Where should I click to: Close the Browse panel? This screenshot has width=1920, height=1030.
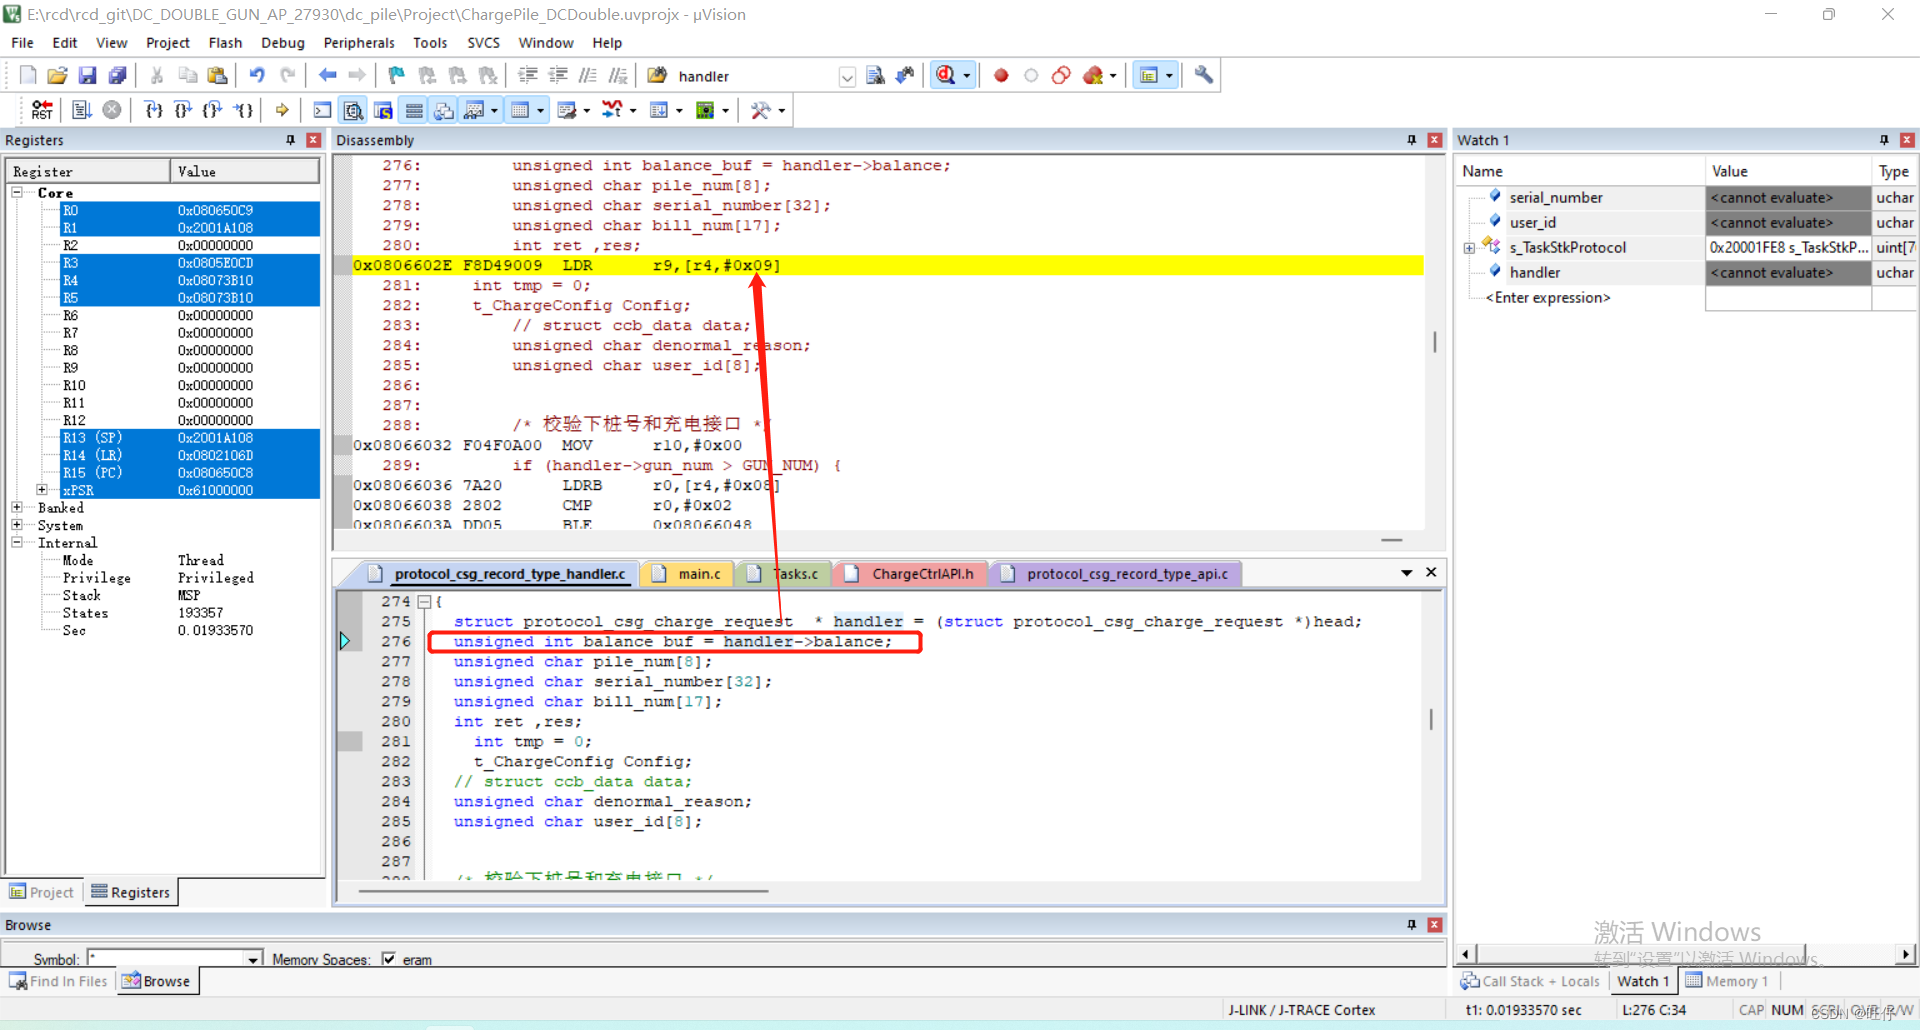coord(1435,925)
